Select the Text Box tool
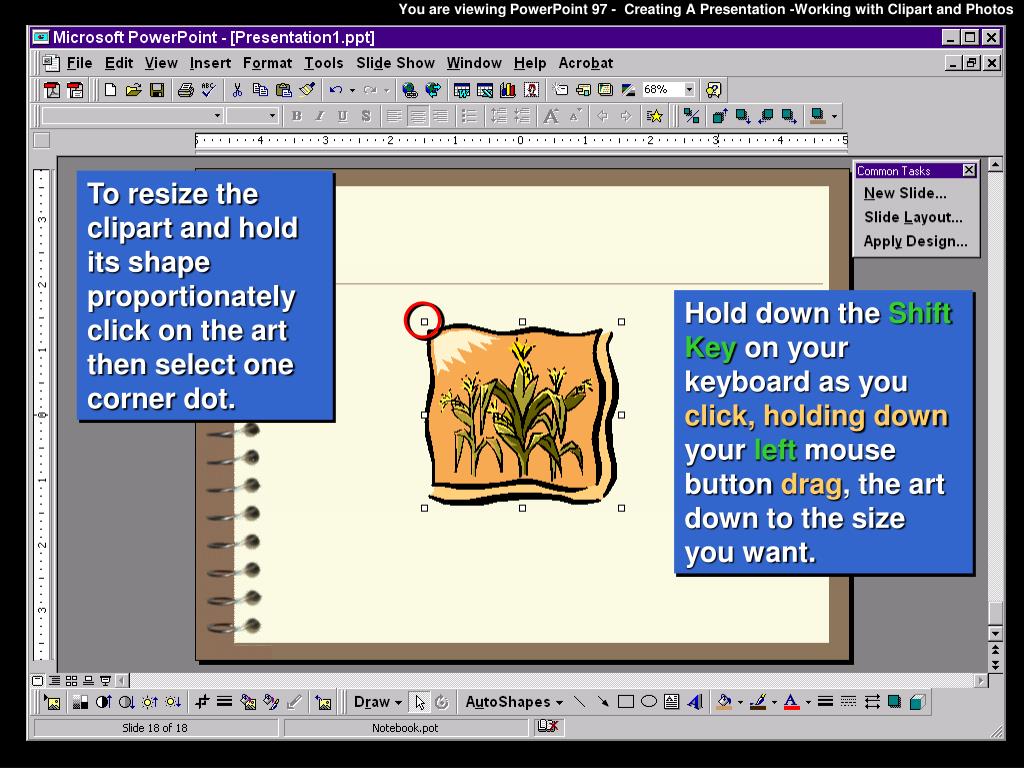The width and height of the screenshot is (1024, 768). click(671, 702)
